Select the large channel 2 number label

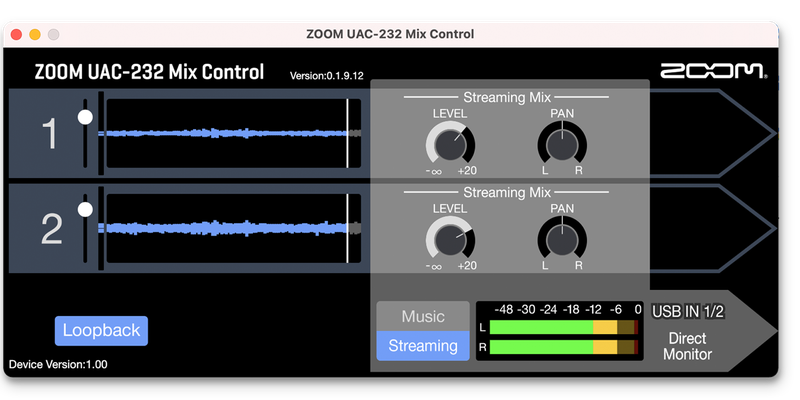(x=51, y=228)
